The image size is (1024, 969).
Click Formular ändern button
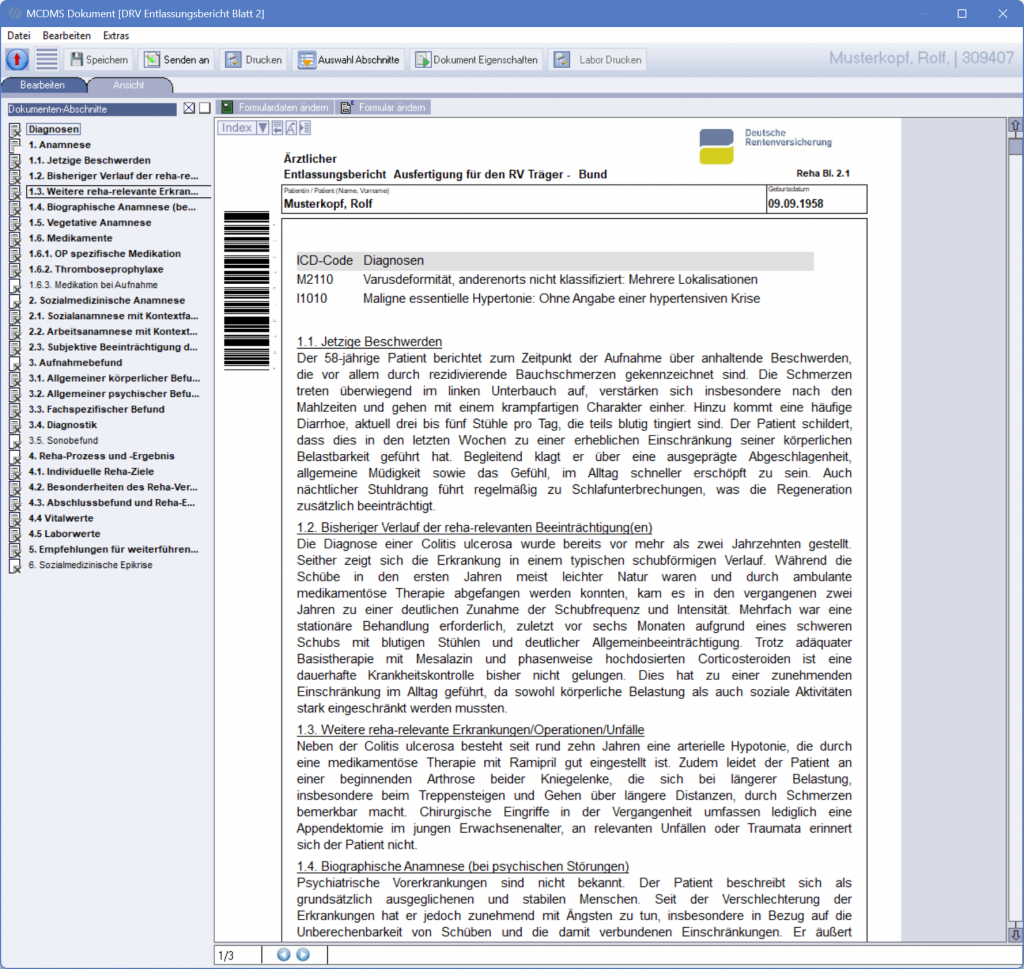384,107
